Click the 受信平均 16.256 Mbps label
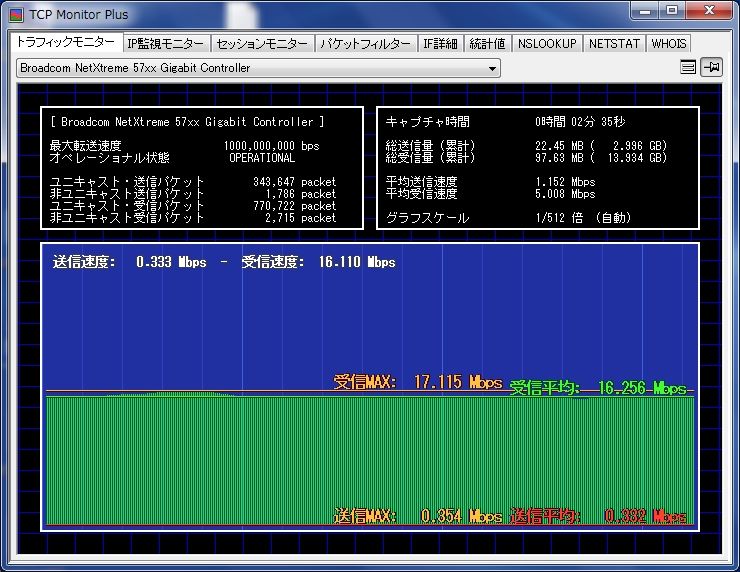Image resolution: width=740 pixels, height=572 pixels. tap(598, 388)
